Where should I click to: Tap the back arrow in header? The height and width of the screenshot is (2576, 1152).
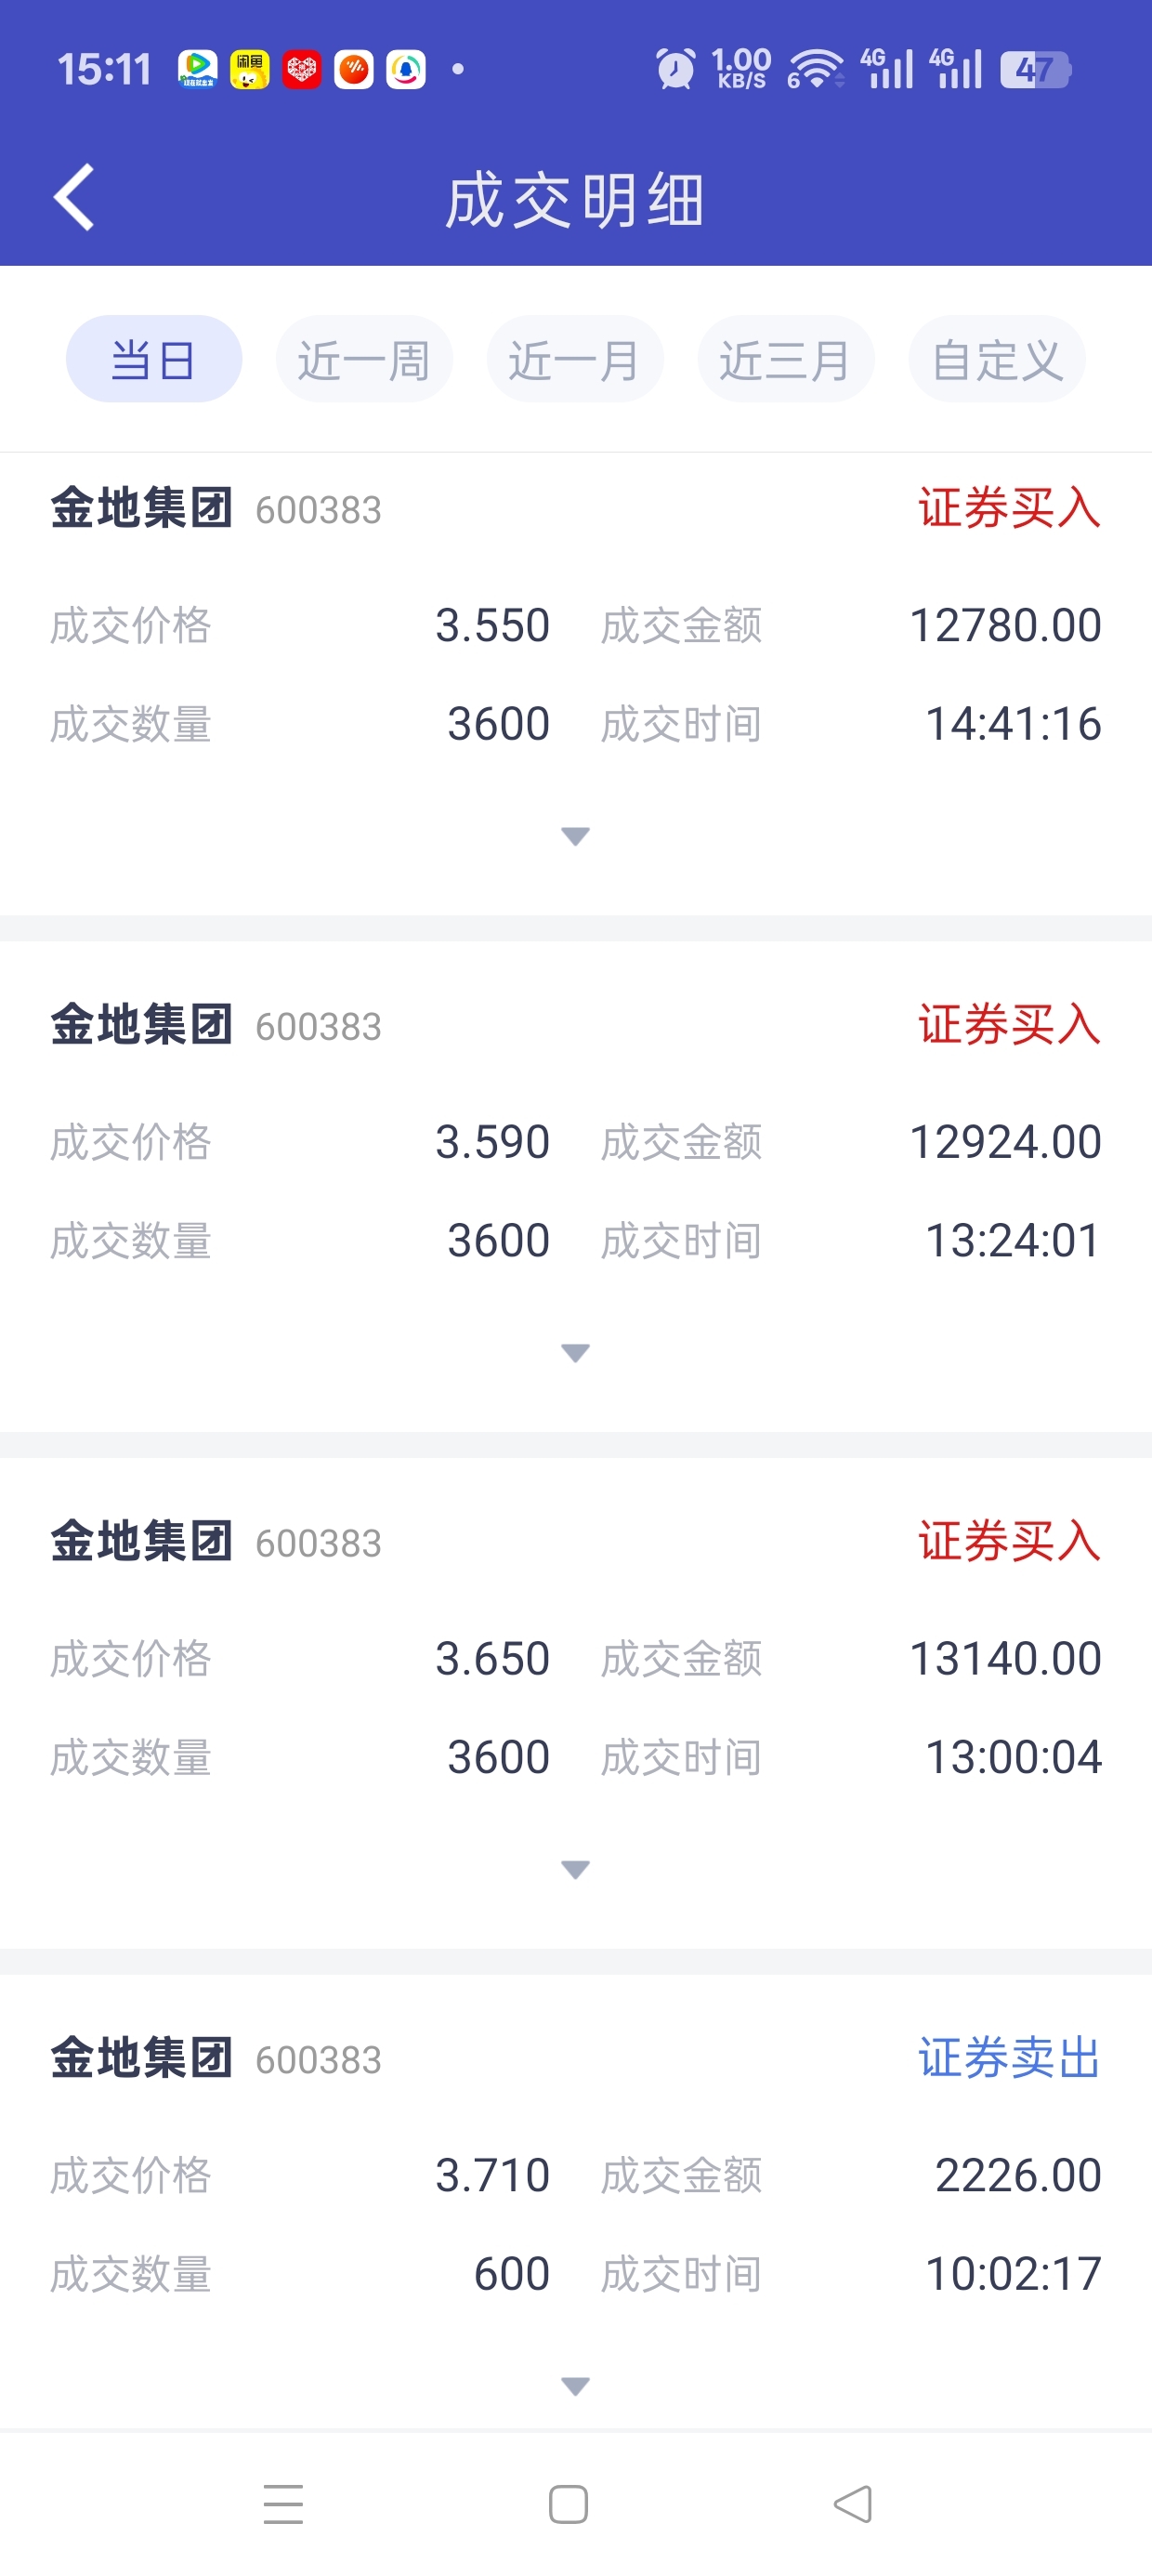pos(74,197)
